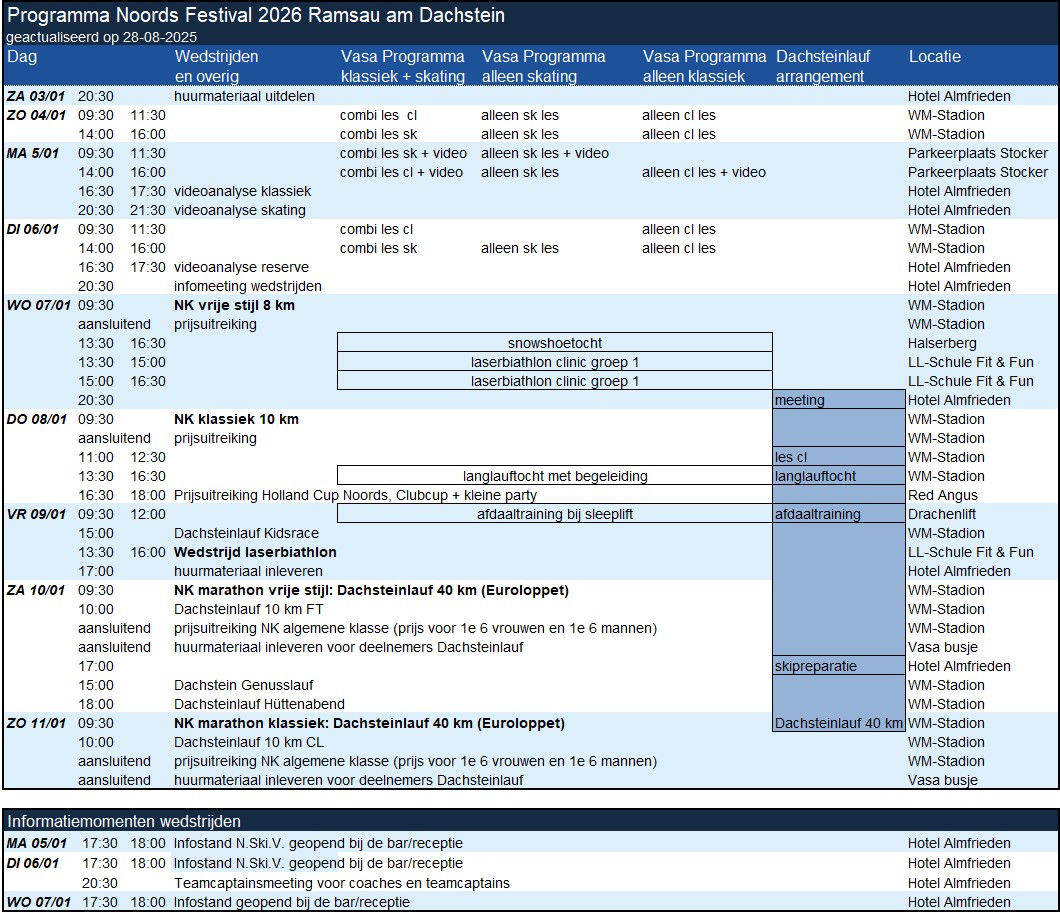This screenshot has height=913, width=1060.
Task: Click the 'afdaaltraining' arrangement cell
Action: (839, 514)
